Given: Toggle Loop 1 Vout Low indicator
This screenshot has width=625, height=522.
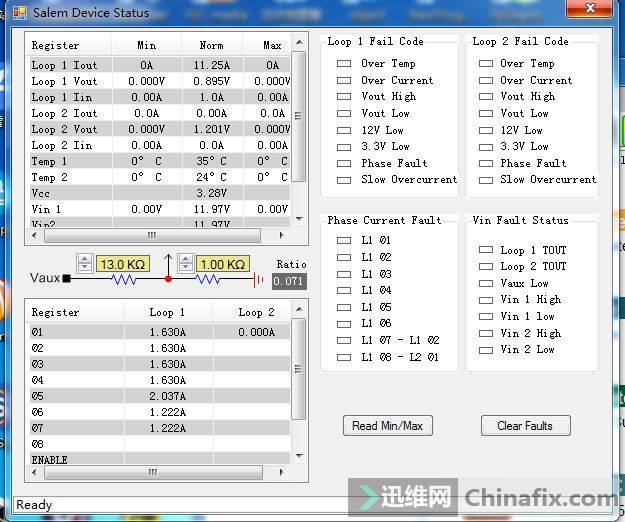Looking at the screenshot, I should coord(344,114).
